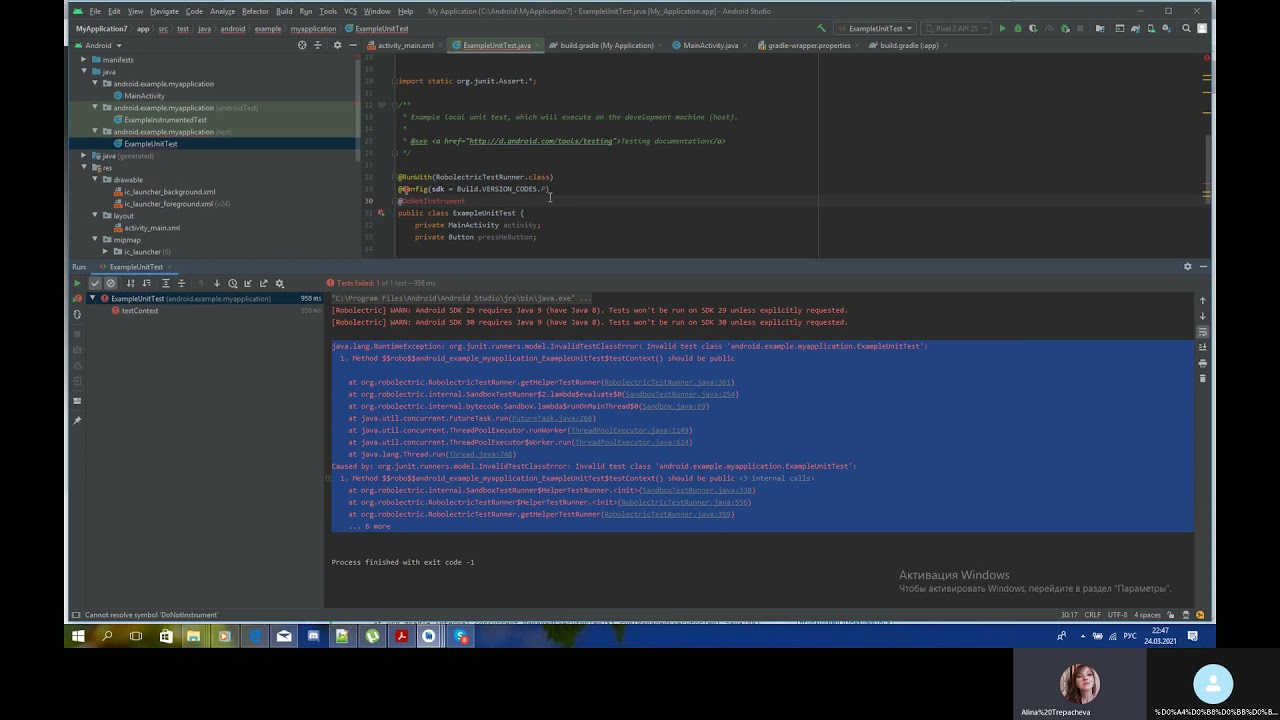The image size is (1280, 720).
Task: Open the Search Everywhere magnifier icon
Action: 1187,29
